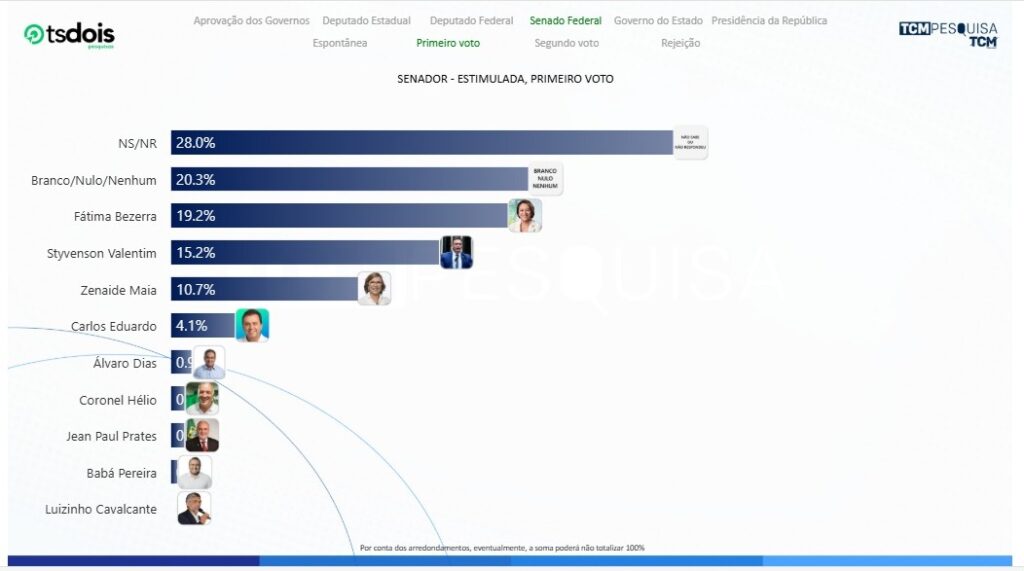Click Álvaro Dias's photo icon
The height and width of the screenshot is (571, 1024).
click(x=209, y=362)
